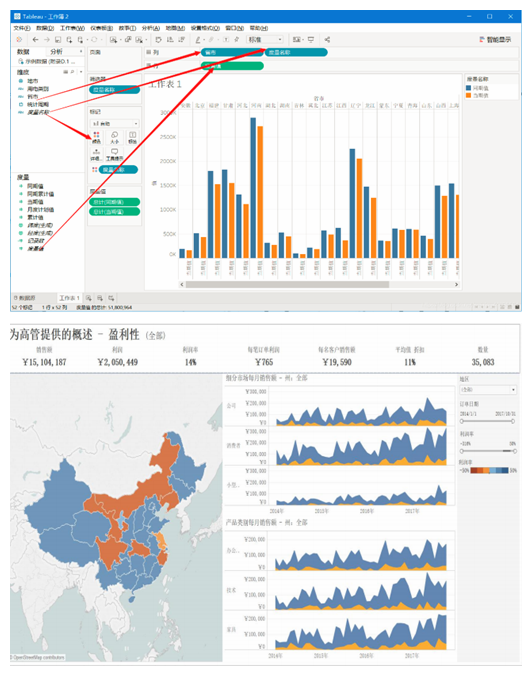532x676 pixels.
Task: Switch to the 分析 pane tab
Action: click(x=56, y=51)
